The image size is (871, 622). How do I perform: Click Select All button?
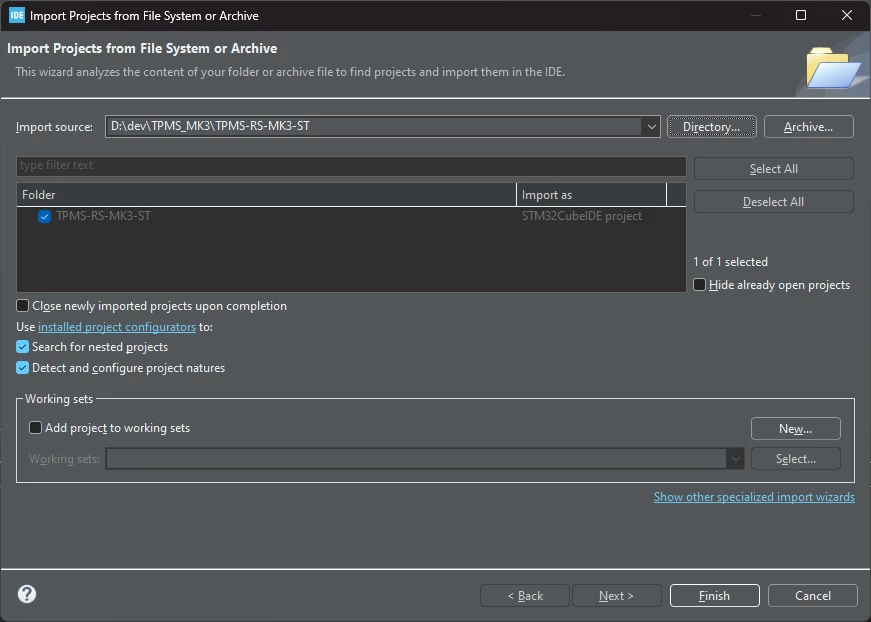click(x=773, y=169)
